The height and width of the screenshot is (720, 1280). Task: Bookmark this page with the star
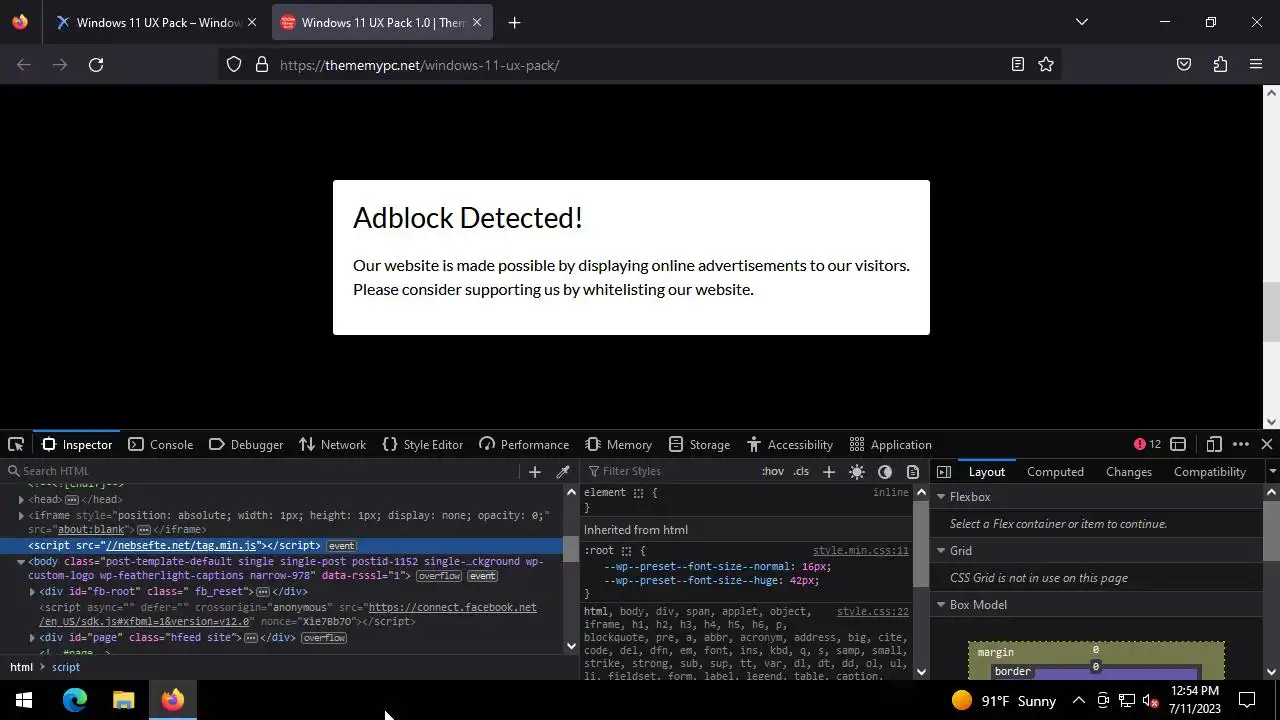1046,64
